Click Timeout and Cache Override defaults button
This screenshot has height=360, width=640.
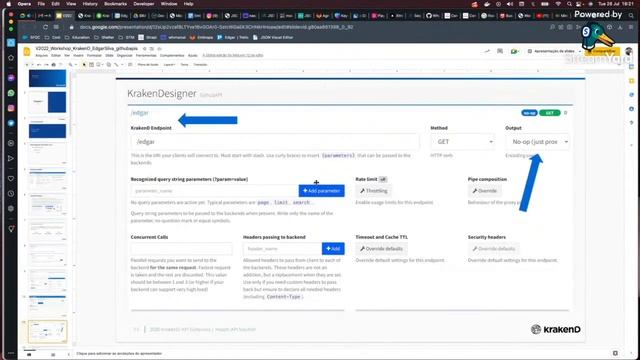tap(381, 249)
